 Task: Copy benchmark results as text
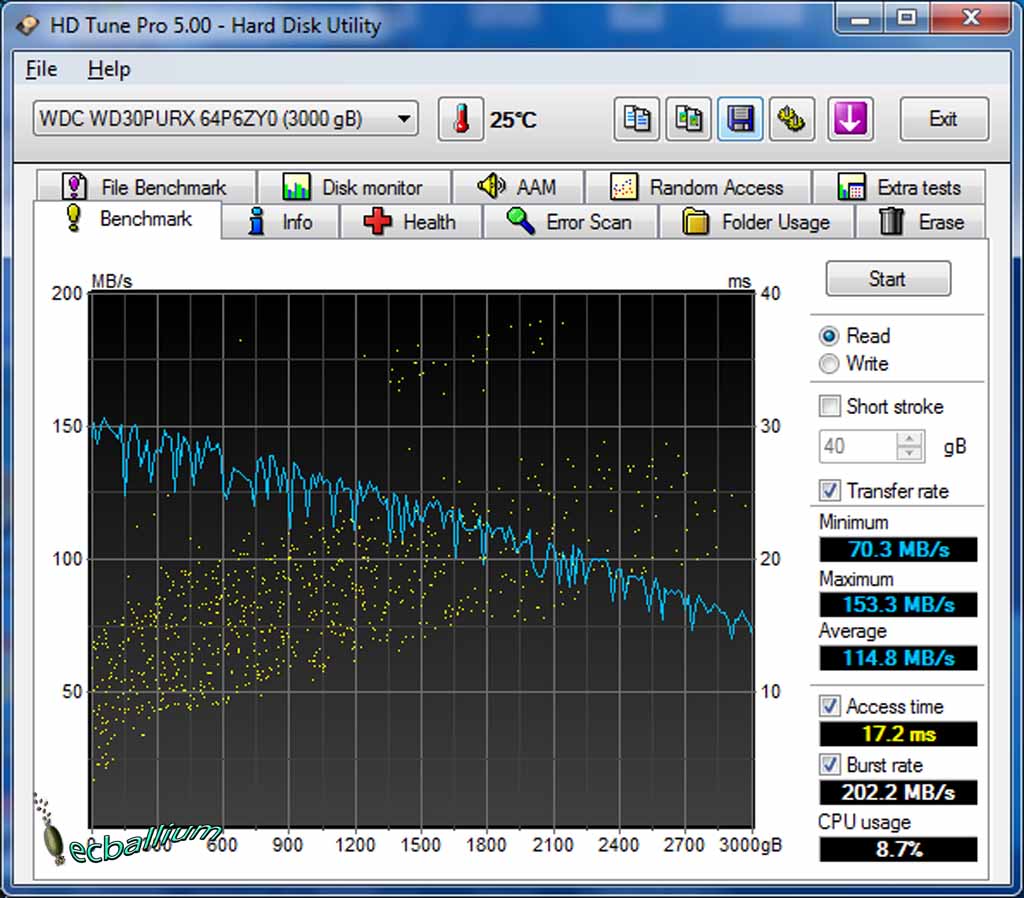tap(636, 119)
